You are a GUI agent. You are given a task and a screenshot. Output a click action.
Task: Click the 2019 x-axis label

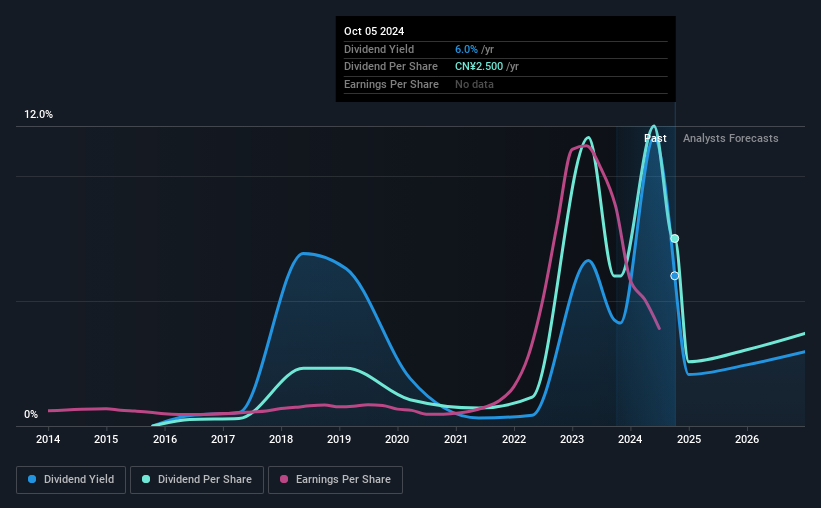(339, 439)
